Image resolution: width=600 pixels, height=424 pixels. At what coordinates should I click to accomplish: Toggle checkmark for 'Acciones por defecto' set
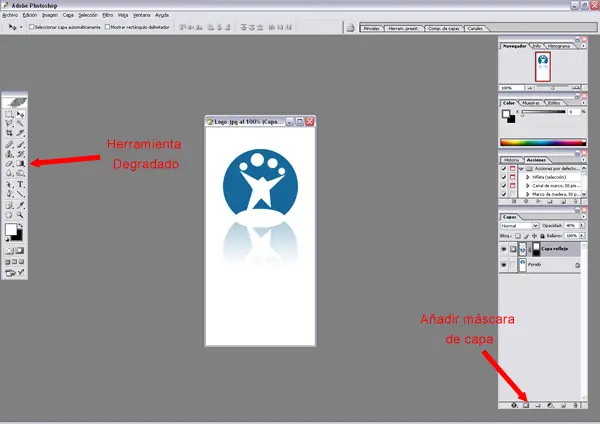click(x=504, y=168)
